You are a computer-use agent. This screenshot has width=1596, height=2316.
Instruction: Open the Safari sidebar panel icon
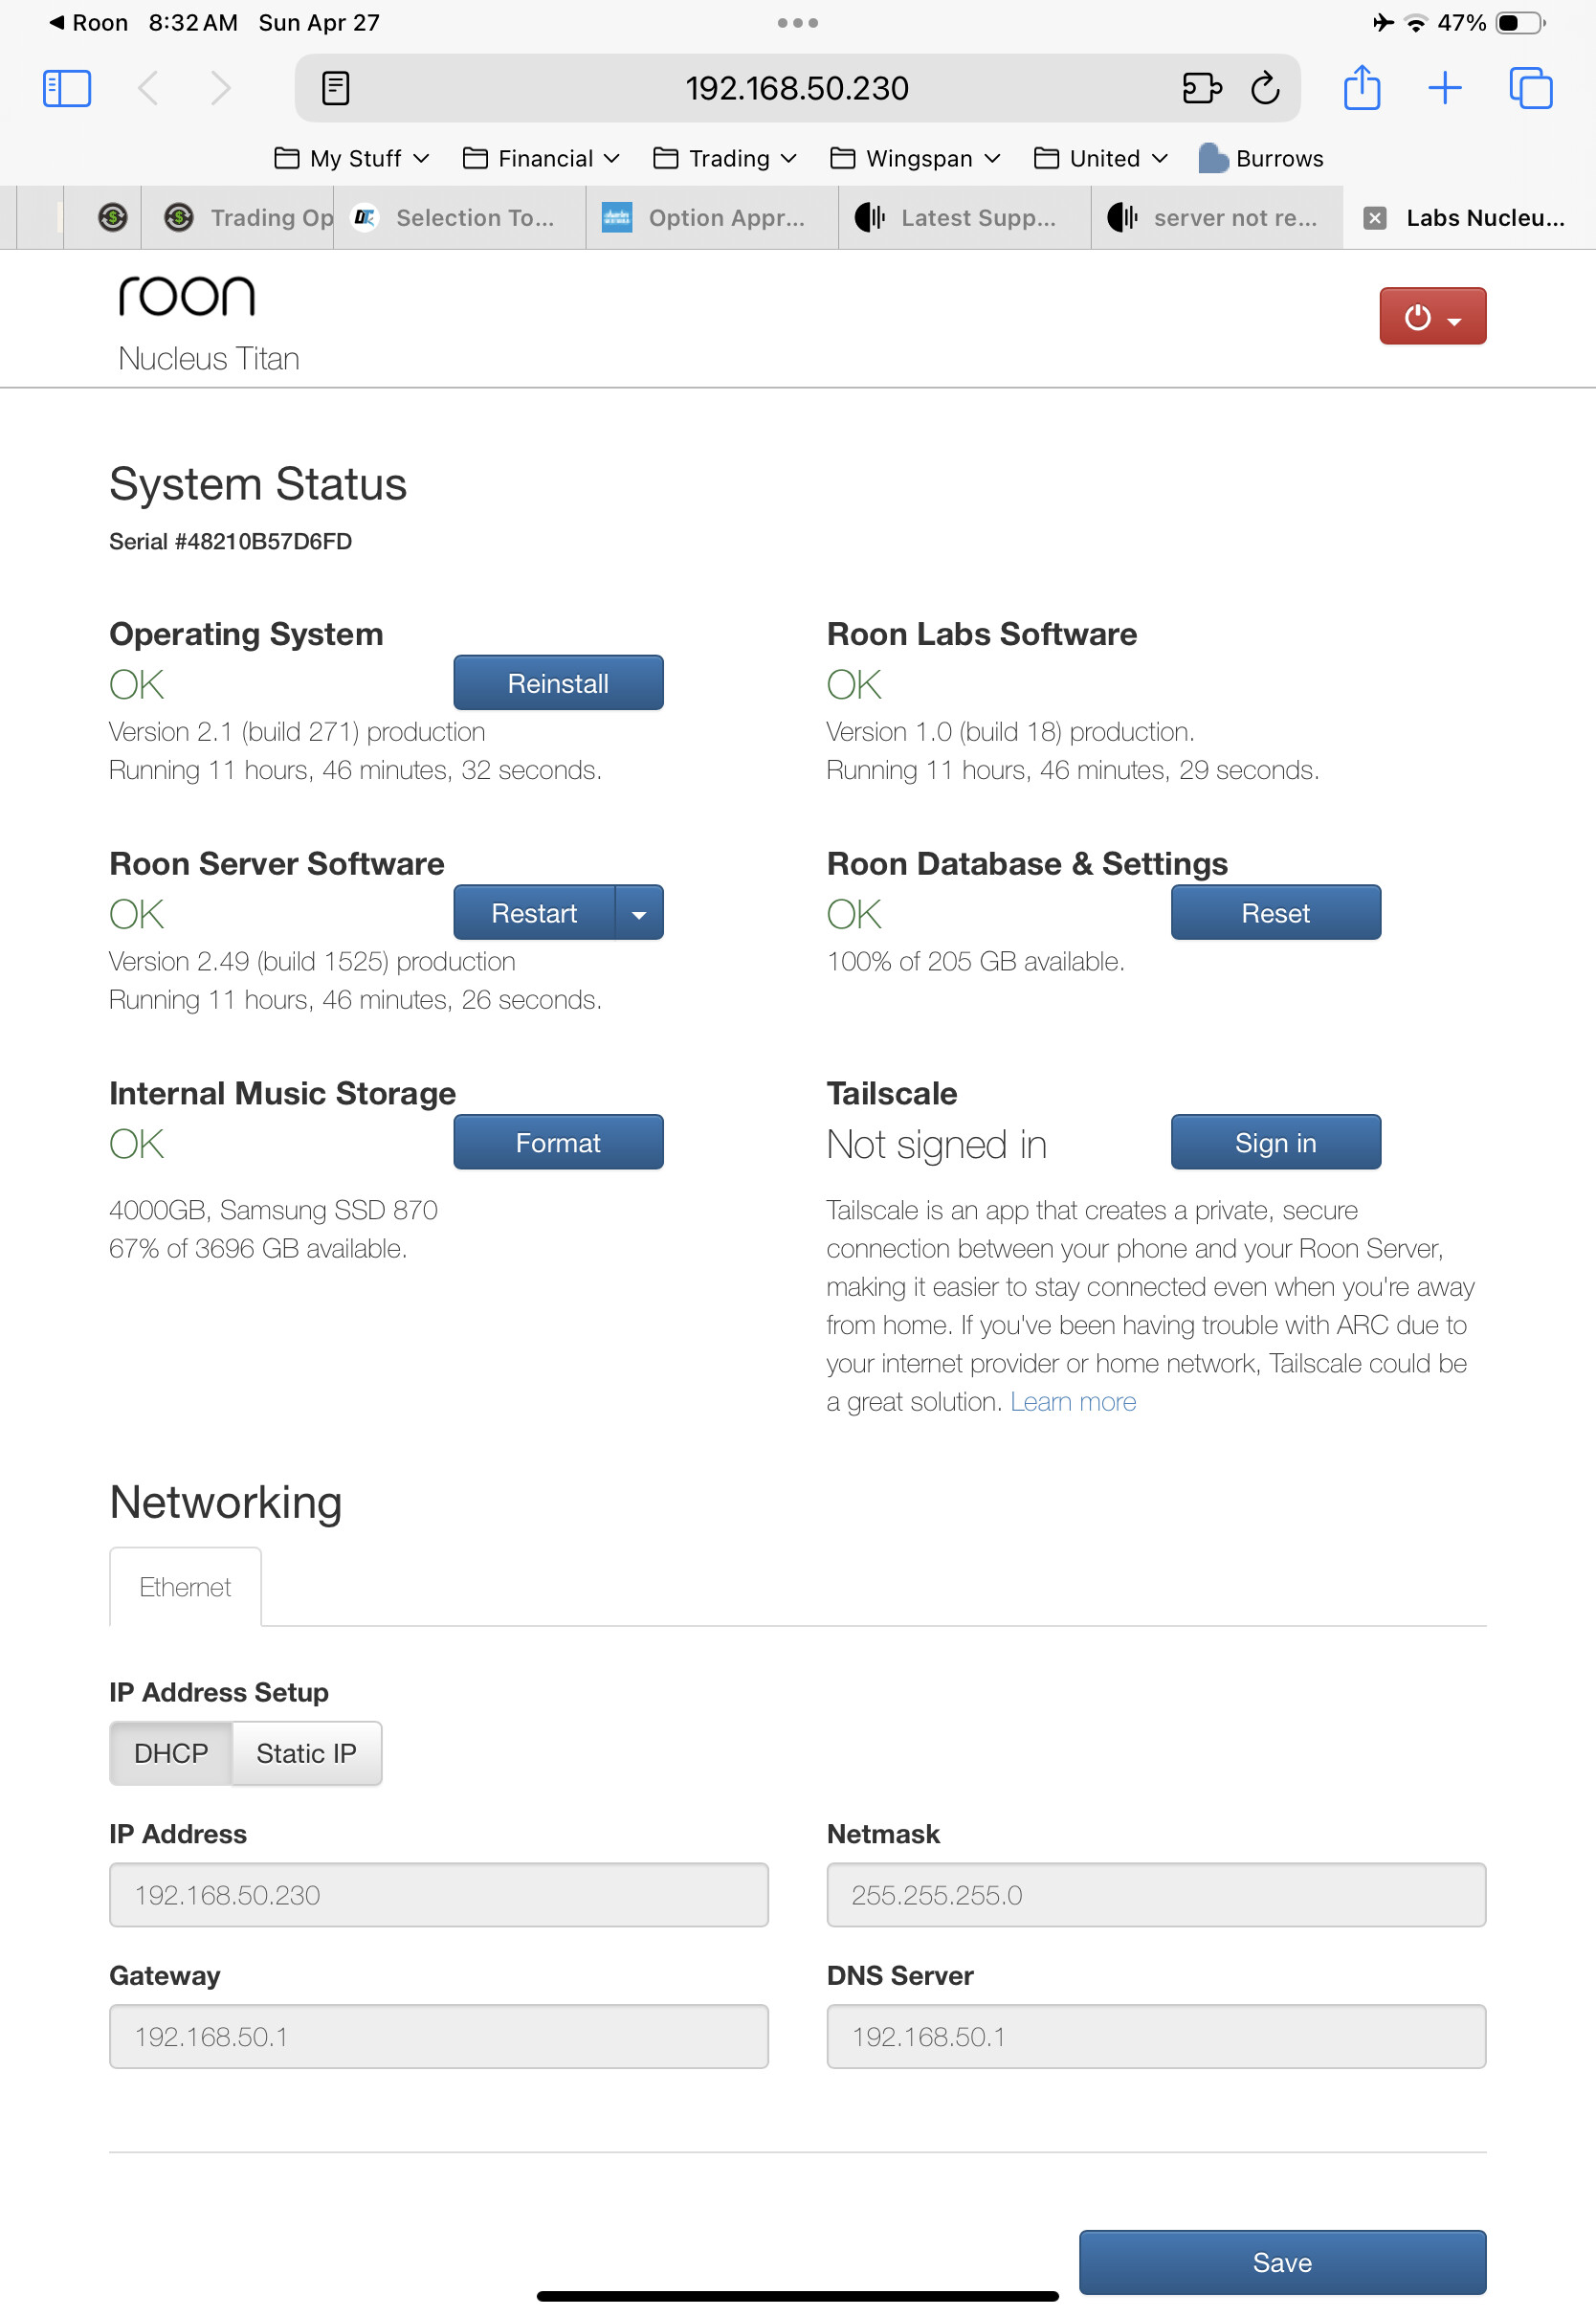67,88
